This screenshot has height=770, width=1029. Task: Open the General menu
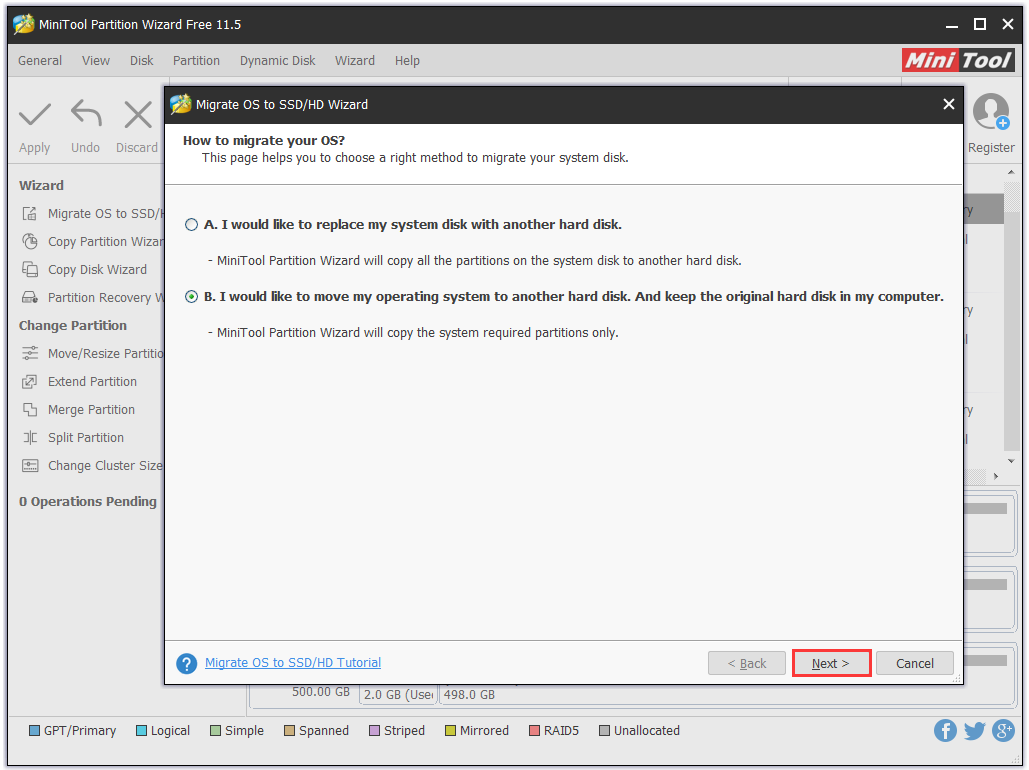click(40, 60)
